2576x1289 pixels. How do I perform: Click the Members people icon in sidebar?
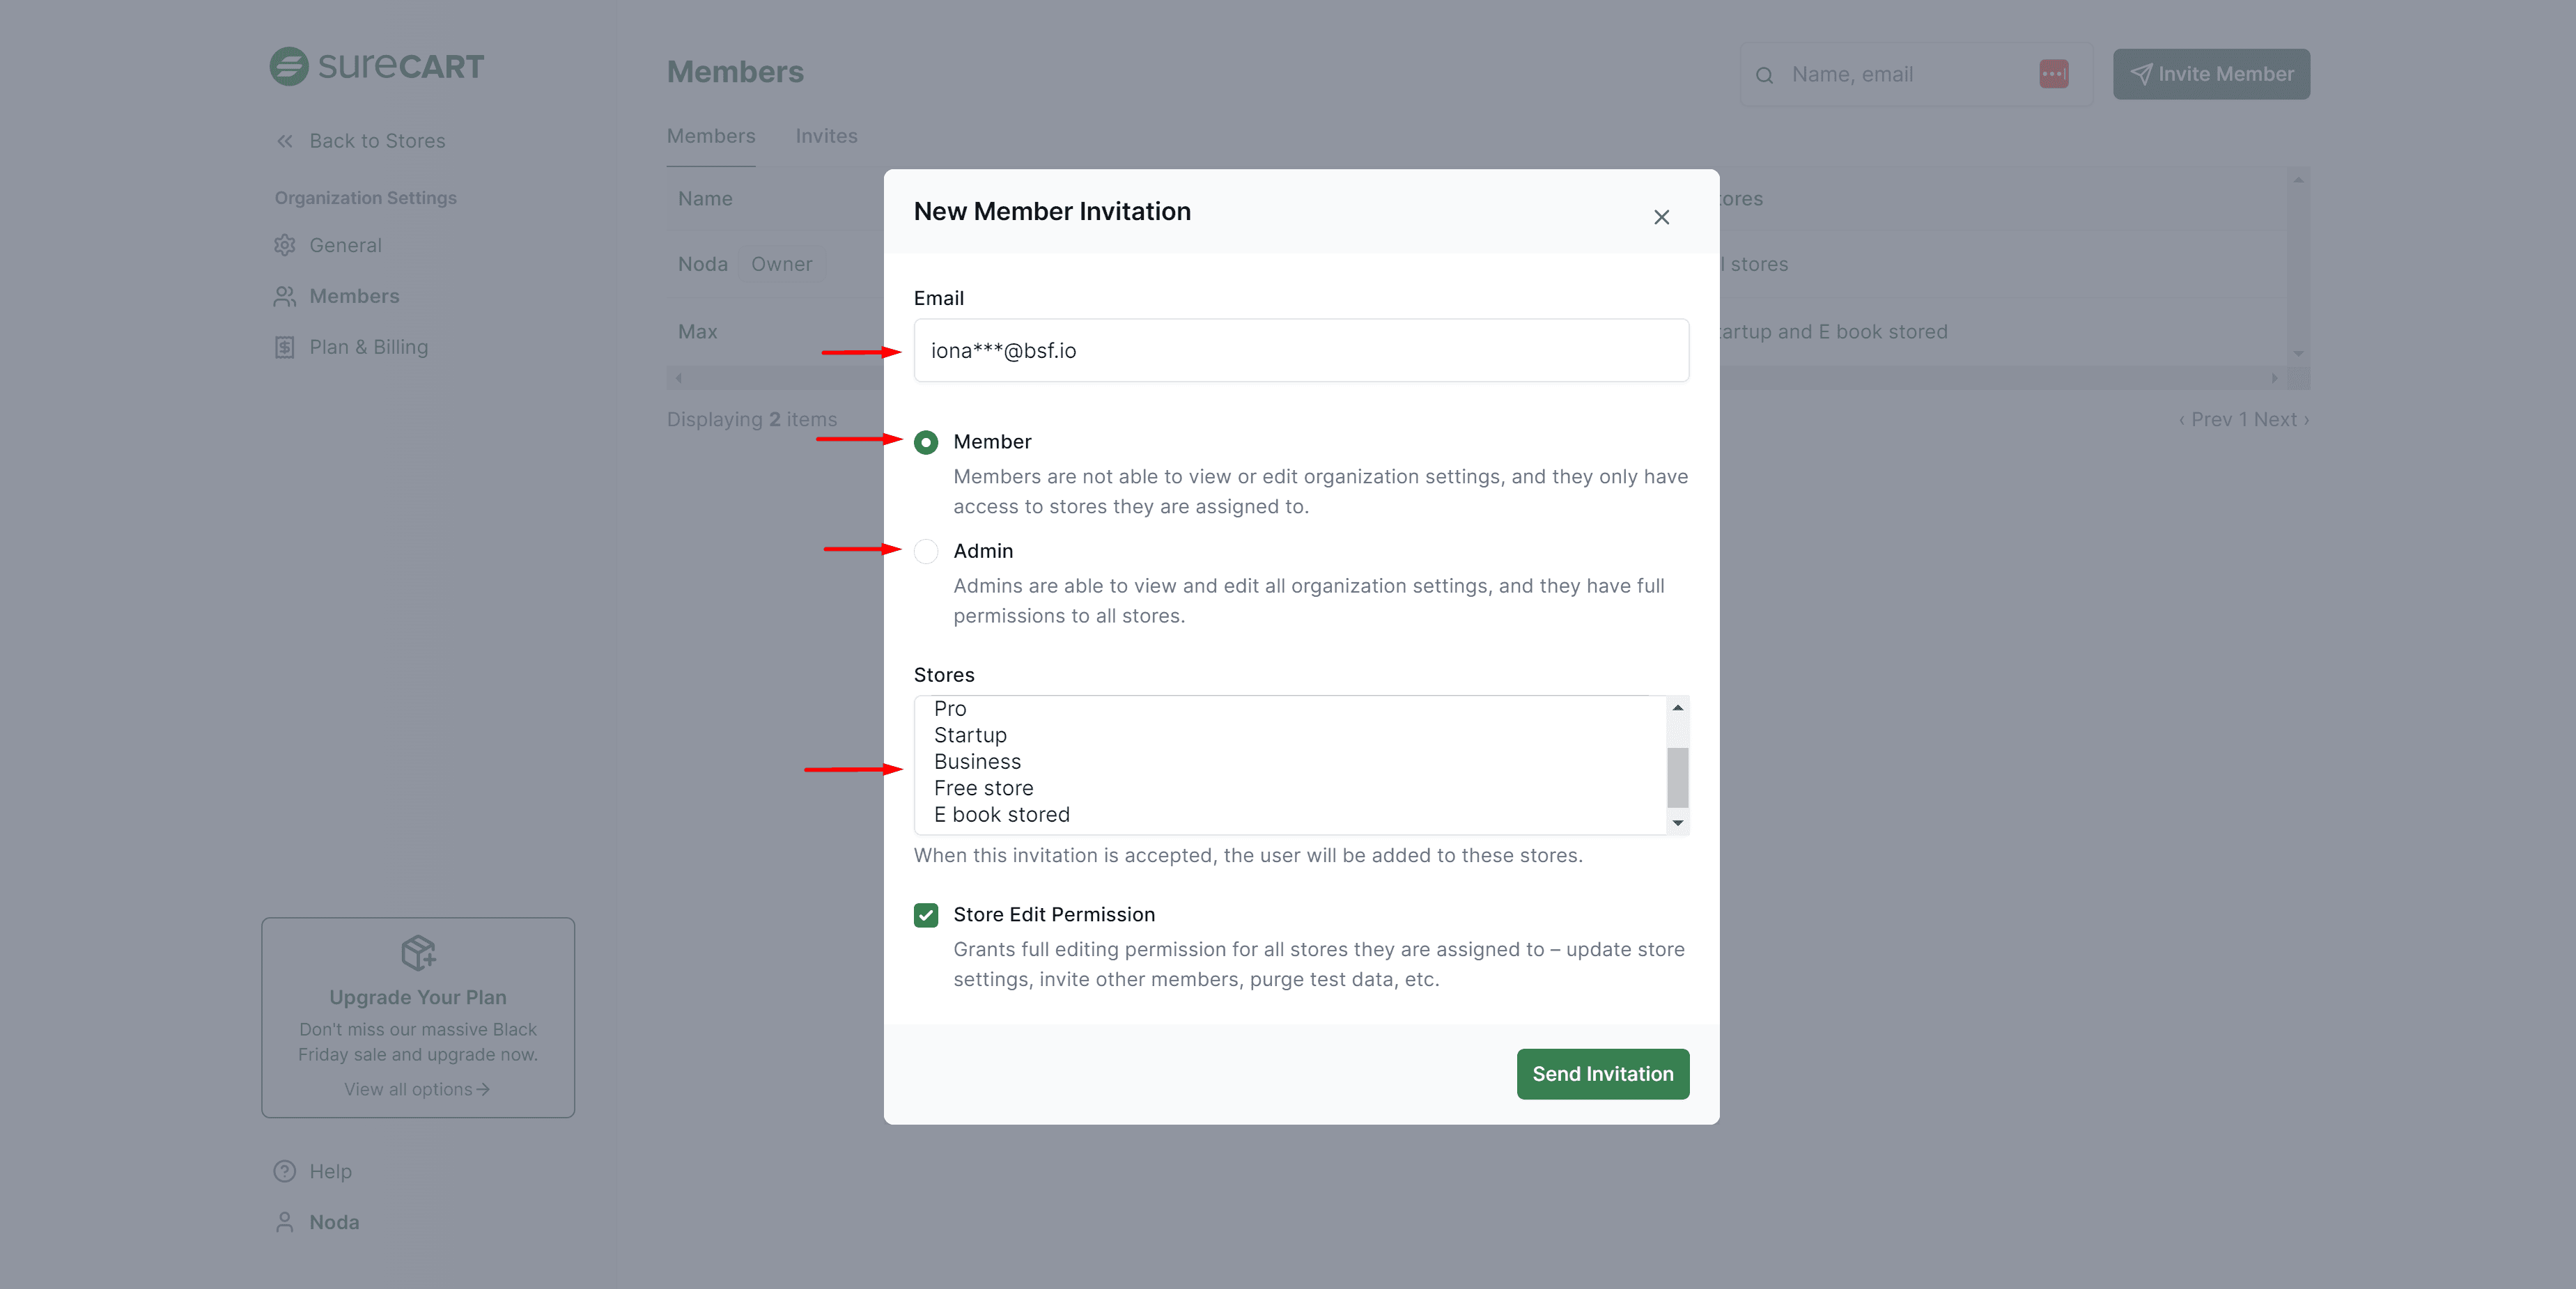pos(285,296)
